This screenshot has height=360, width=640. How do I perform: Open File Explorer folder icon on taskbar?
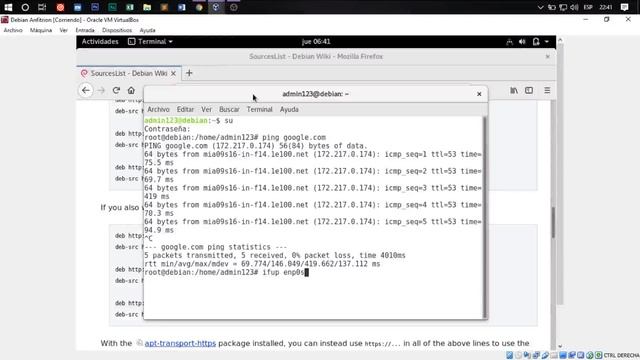147,7
